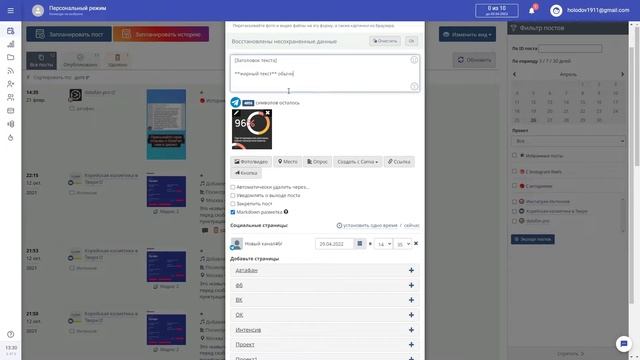Go to previous month in filter calendar
The image size is (640, 360).
click(x=514, y=74)
